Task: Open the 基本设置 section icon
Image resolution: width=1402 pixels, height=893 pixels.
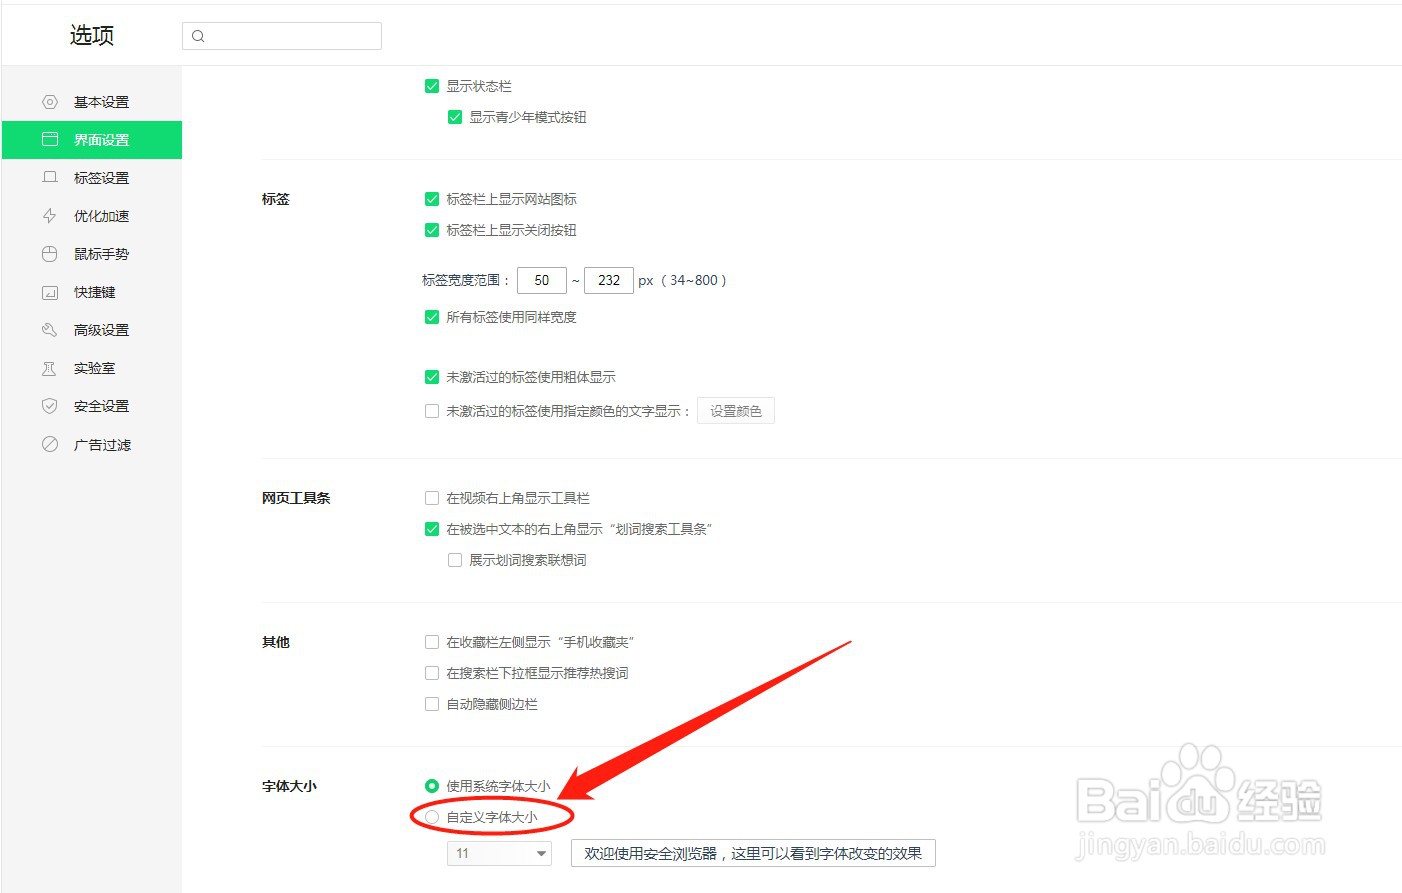Action: (50, 101)
